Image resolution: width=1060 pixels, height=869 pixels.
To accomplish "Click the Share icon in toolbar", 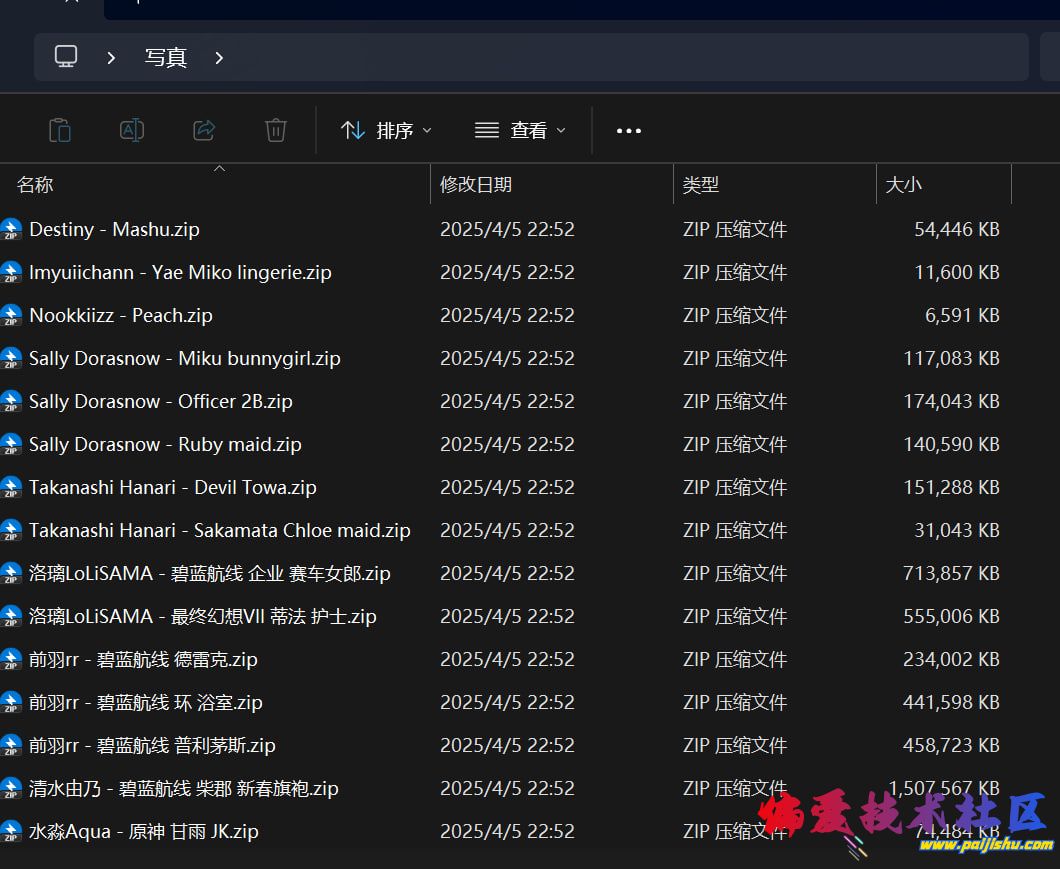I will (x=204, y=130).
